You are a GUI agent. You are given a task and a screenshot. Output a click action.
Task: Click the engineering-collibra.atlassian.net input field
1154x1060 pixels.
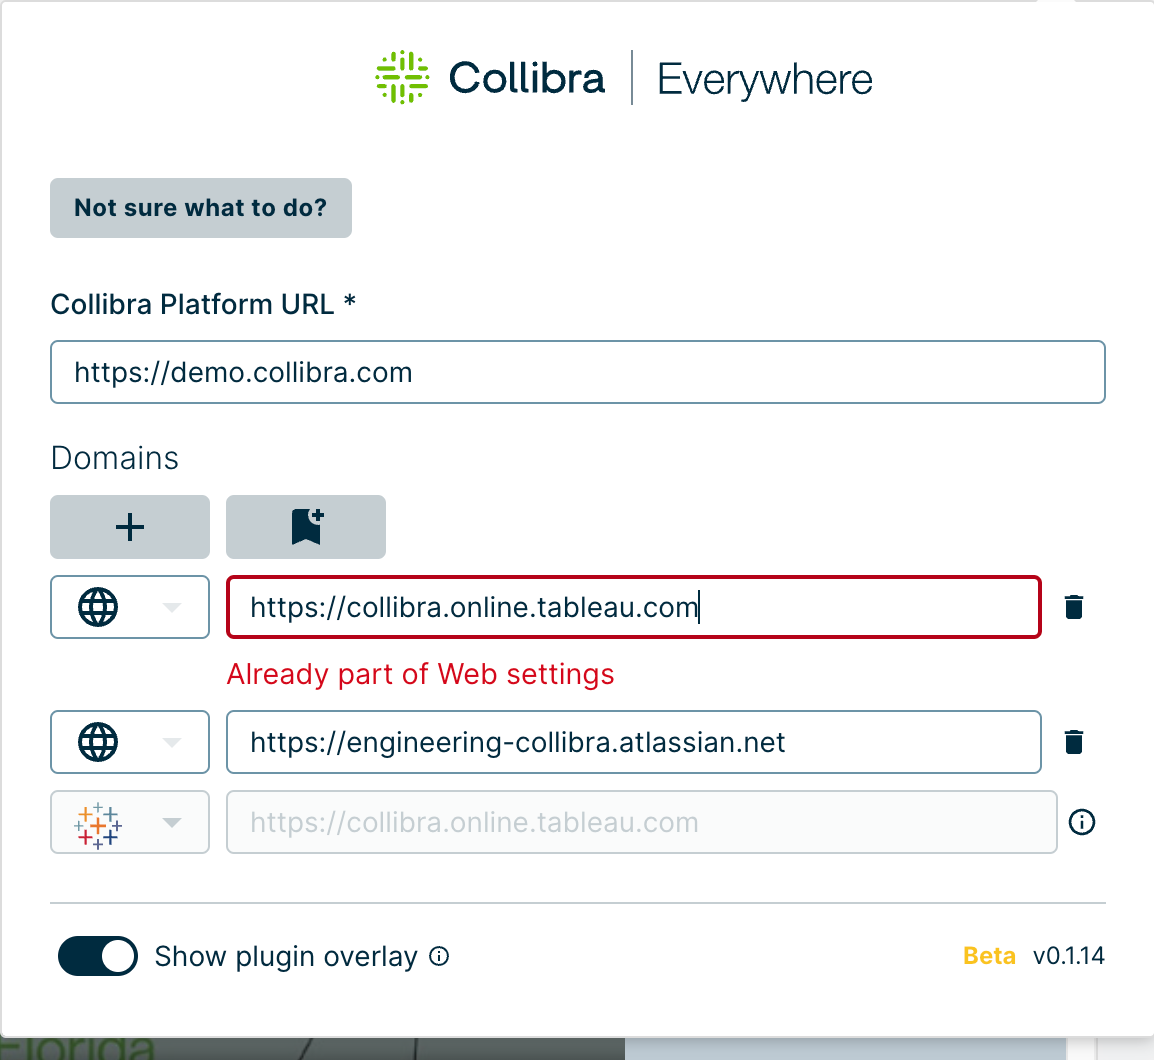[x=633, y=742]
